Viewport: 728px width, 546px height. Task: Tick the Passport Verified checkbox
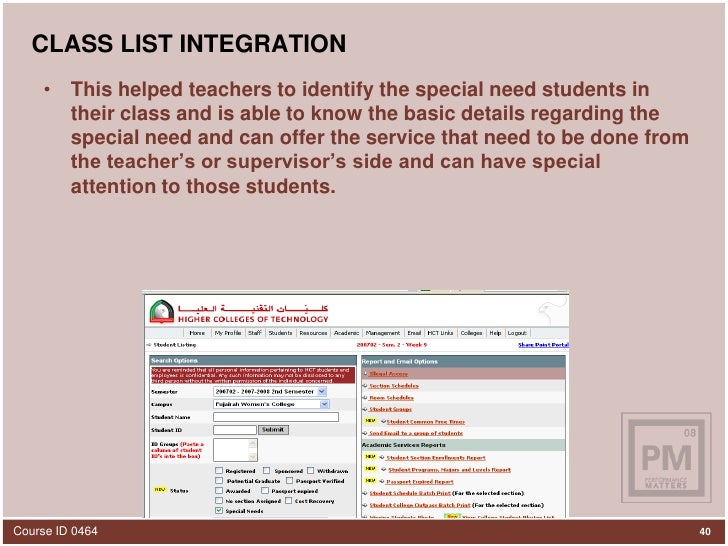click(x=290, y=481)
